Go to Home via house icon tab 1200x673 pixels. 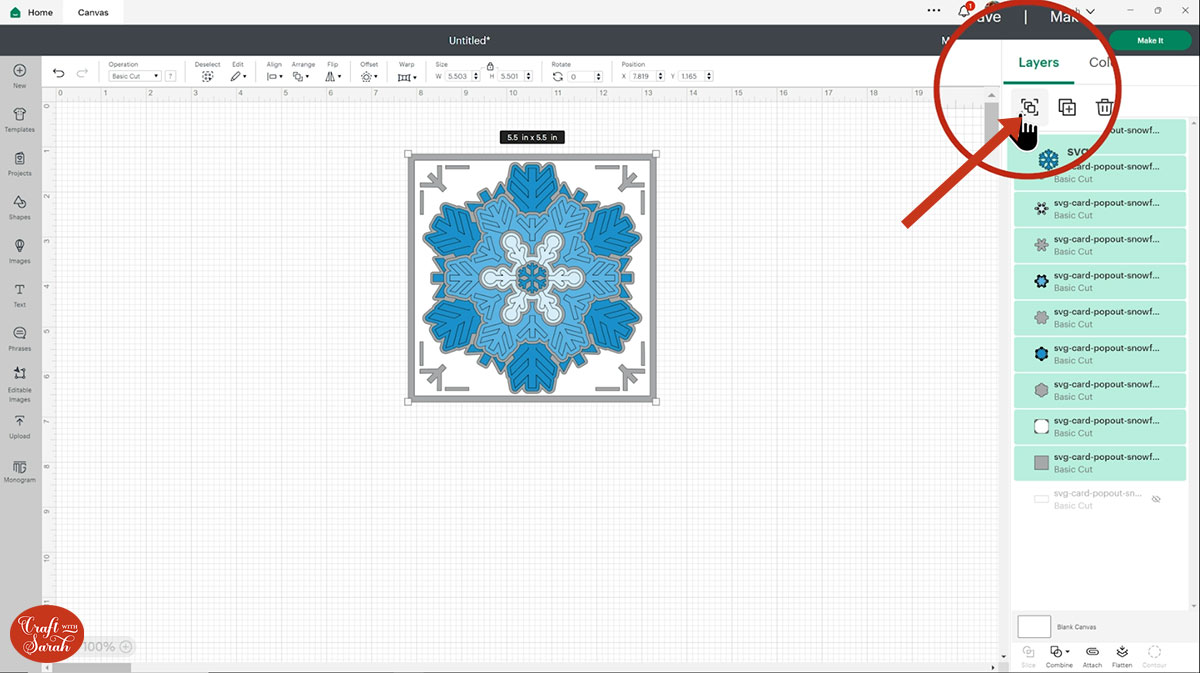click(32, 12)
